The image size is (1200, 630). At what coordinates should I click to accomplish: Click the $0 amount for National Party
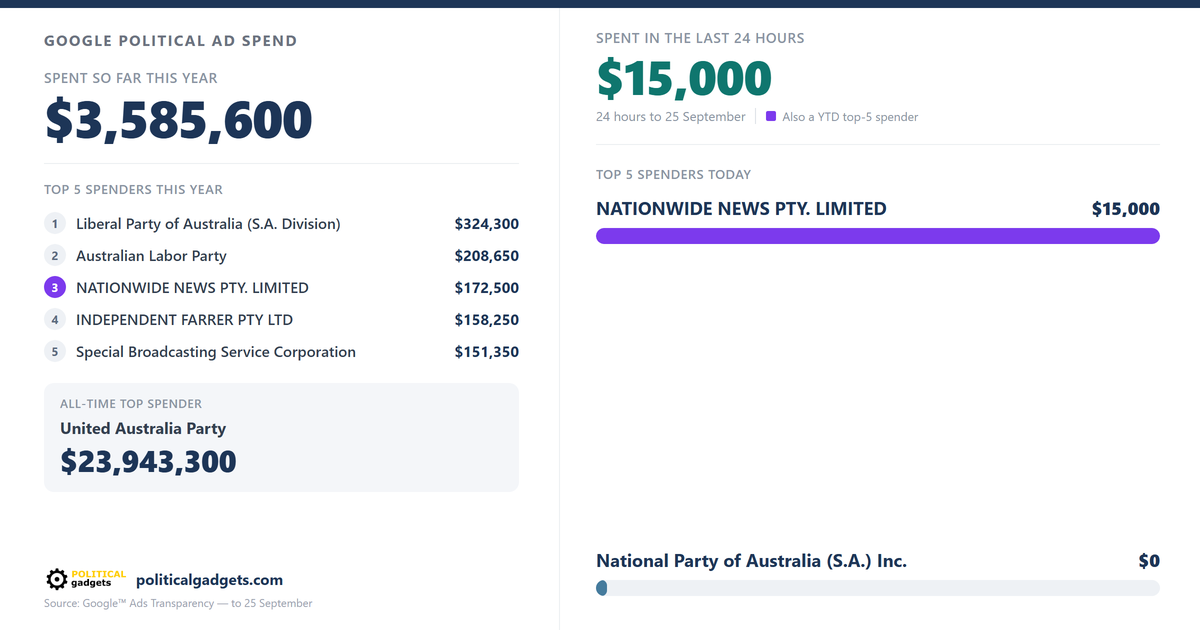(x=1149, y=561)
